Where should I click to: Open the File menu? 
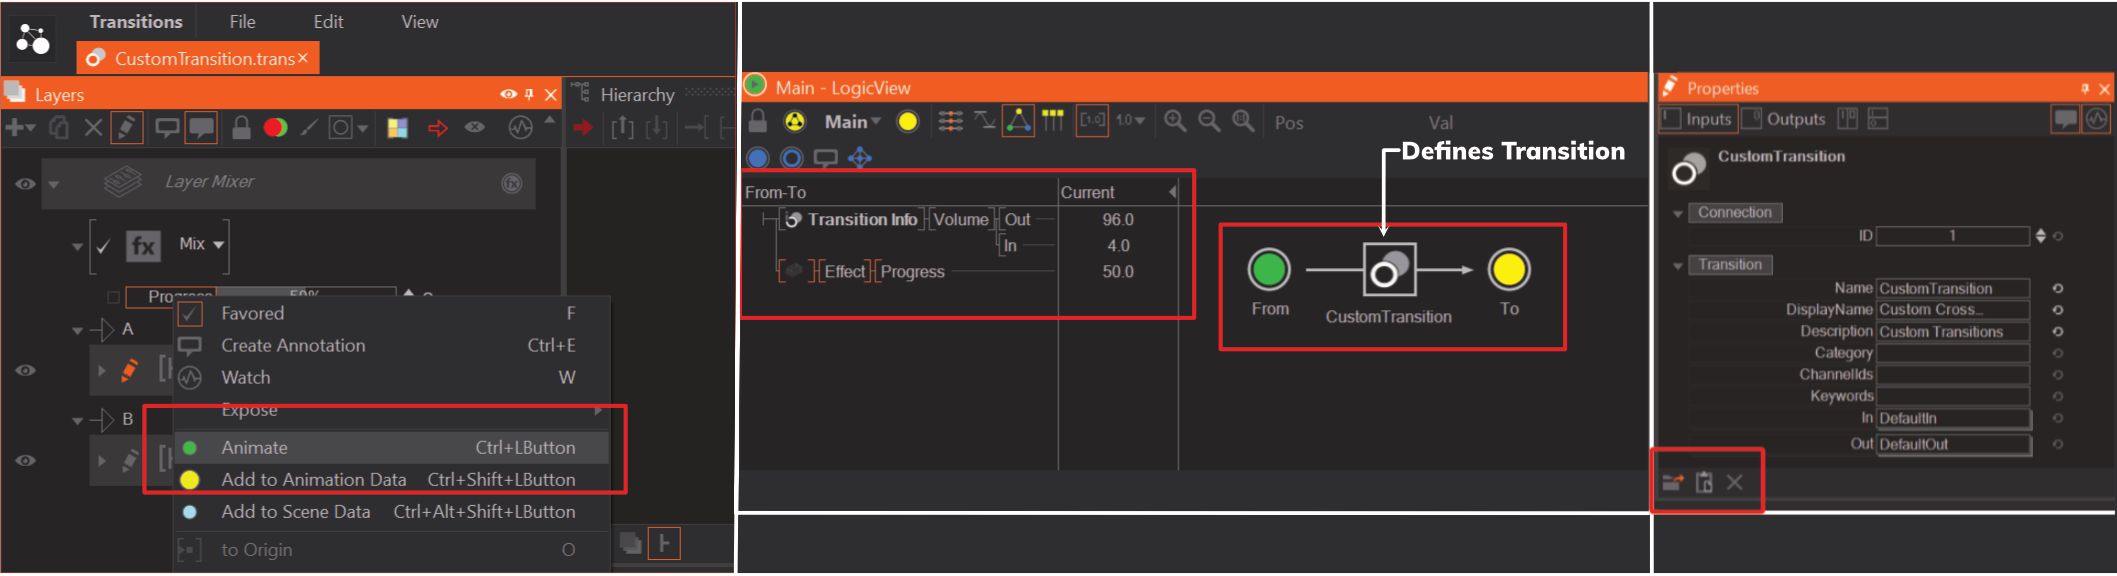(x=242, y=22)
